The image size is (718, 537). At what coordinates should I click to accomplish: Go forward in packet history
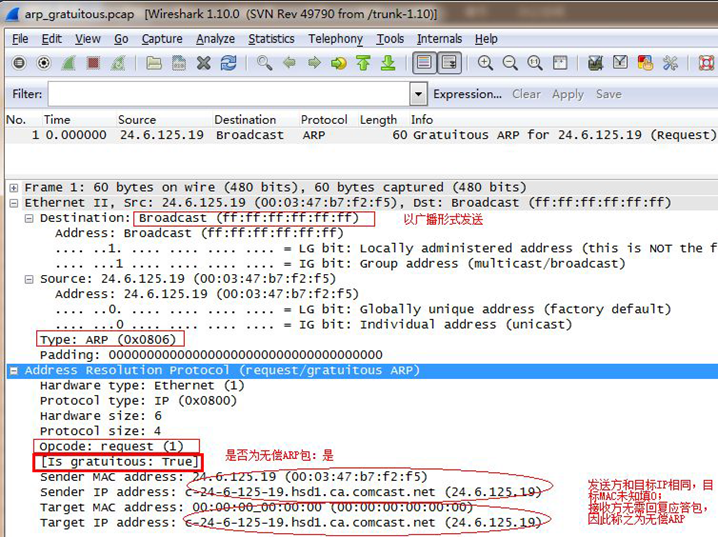(314, 63)
